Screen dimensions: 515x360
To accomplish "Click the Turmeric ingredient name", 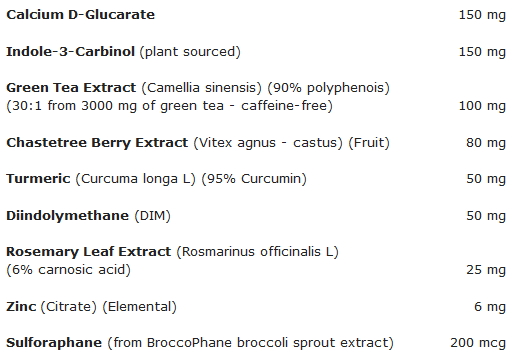I will 38,179.
